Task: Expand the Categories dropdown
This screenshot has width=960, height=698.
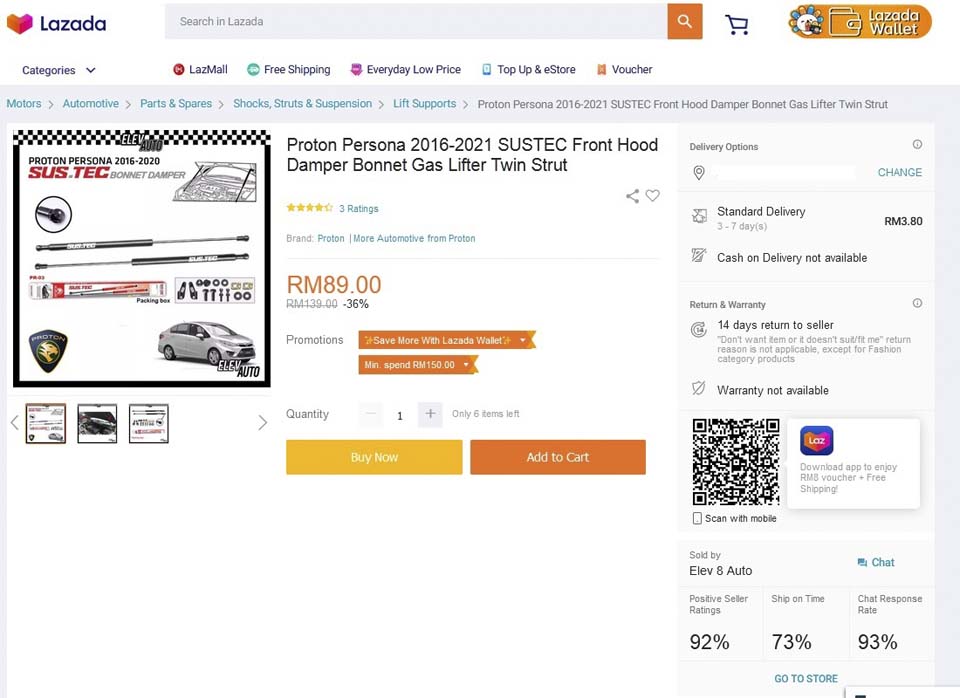Action: click(x=59, y=70)
